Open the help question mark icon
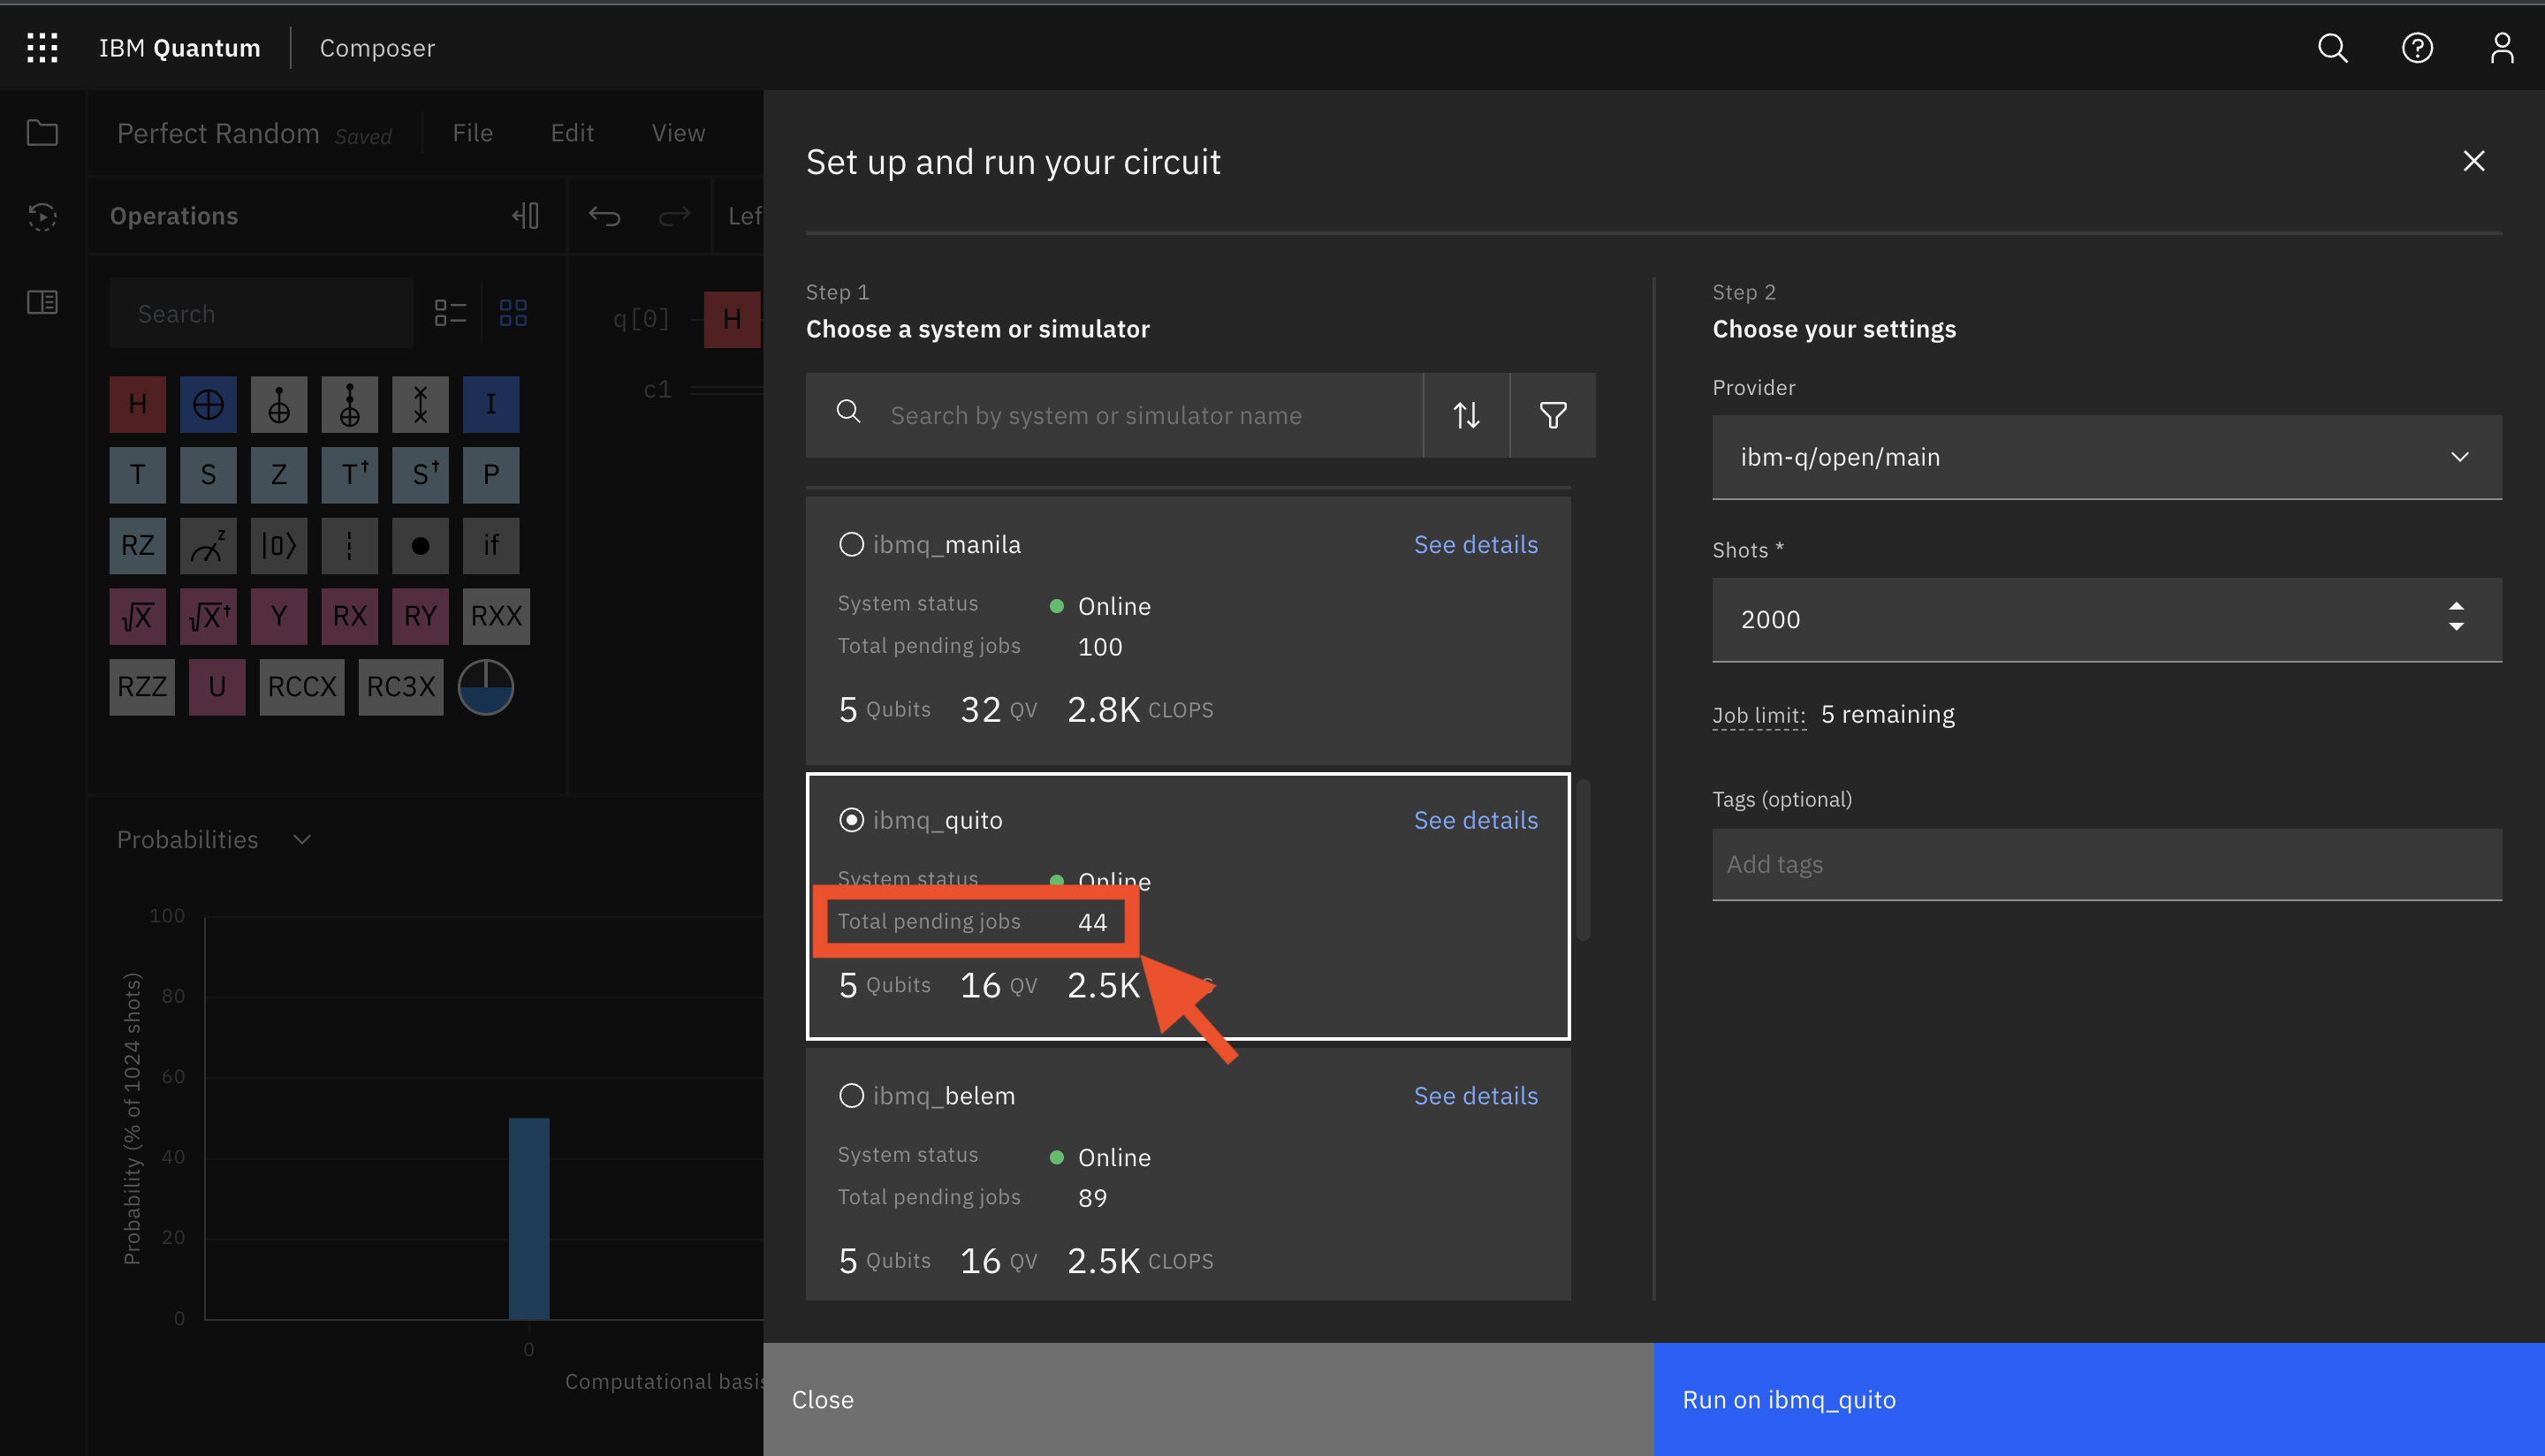Image resolution: width=2545 pixels, height=1456 pixels. click(x=2417, y=47)
